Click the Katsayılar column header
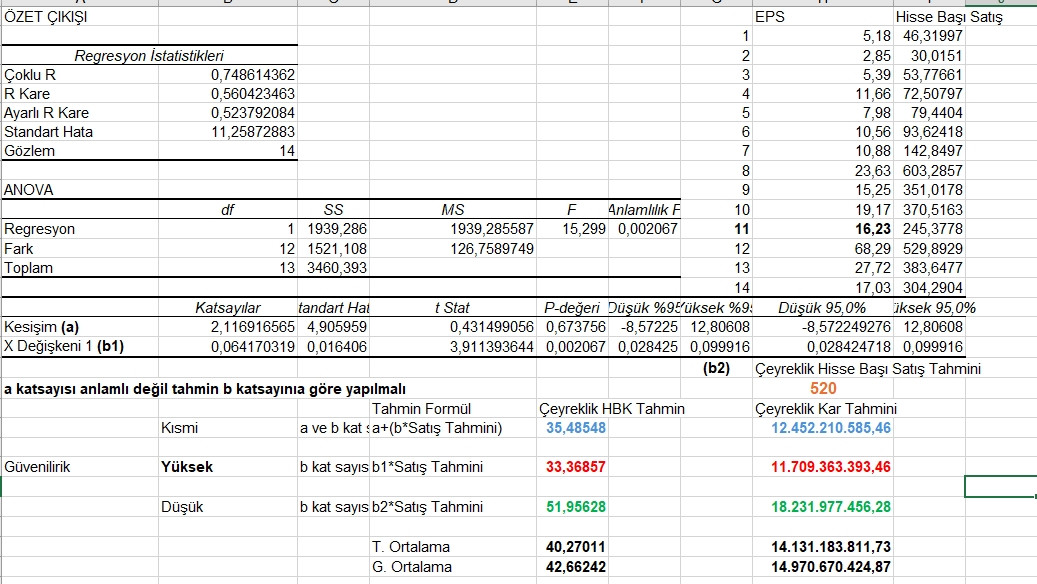The image size is (1037, 584). pyautogui.click(x=228, y=308)
